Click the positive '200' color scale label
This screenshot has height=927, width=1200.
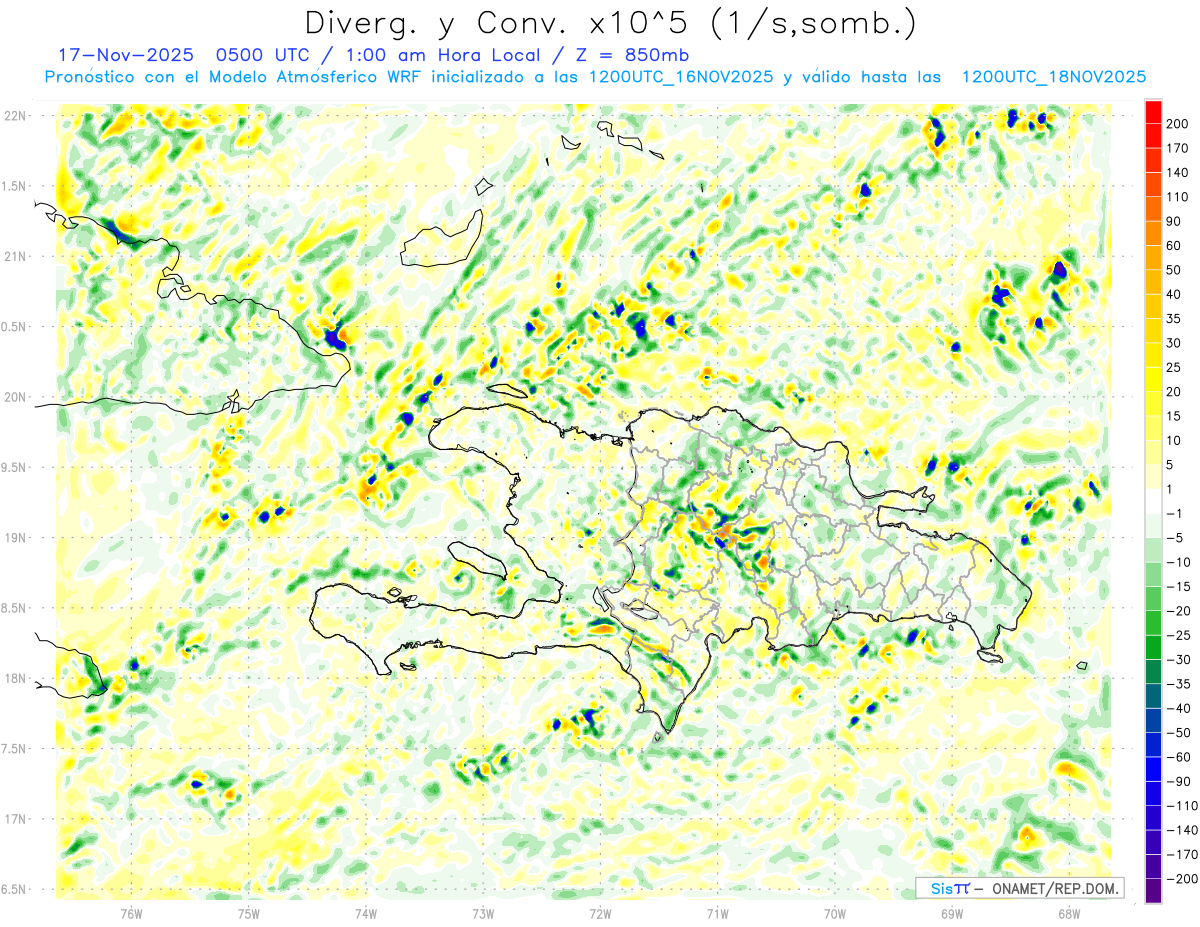click(x=1179, y=123)
